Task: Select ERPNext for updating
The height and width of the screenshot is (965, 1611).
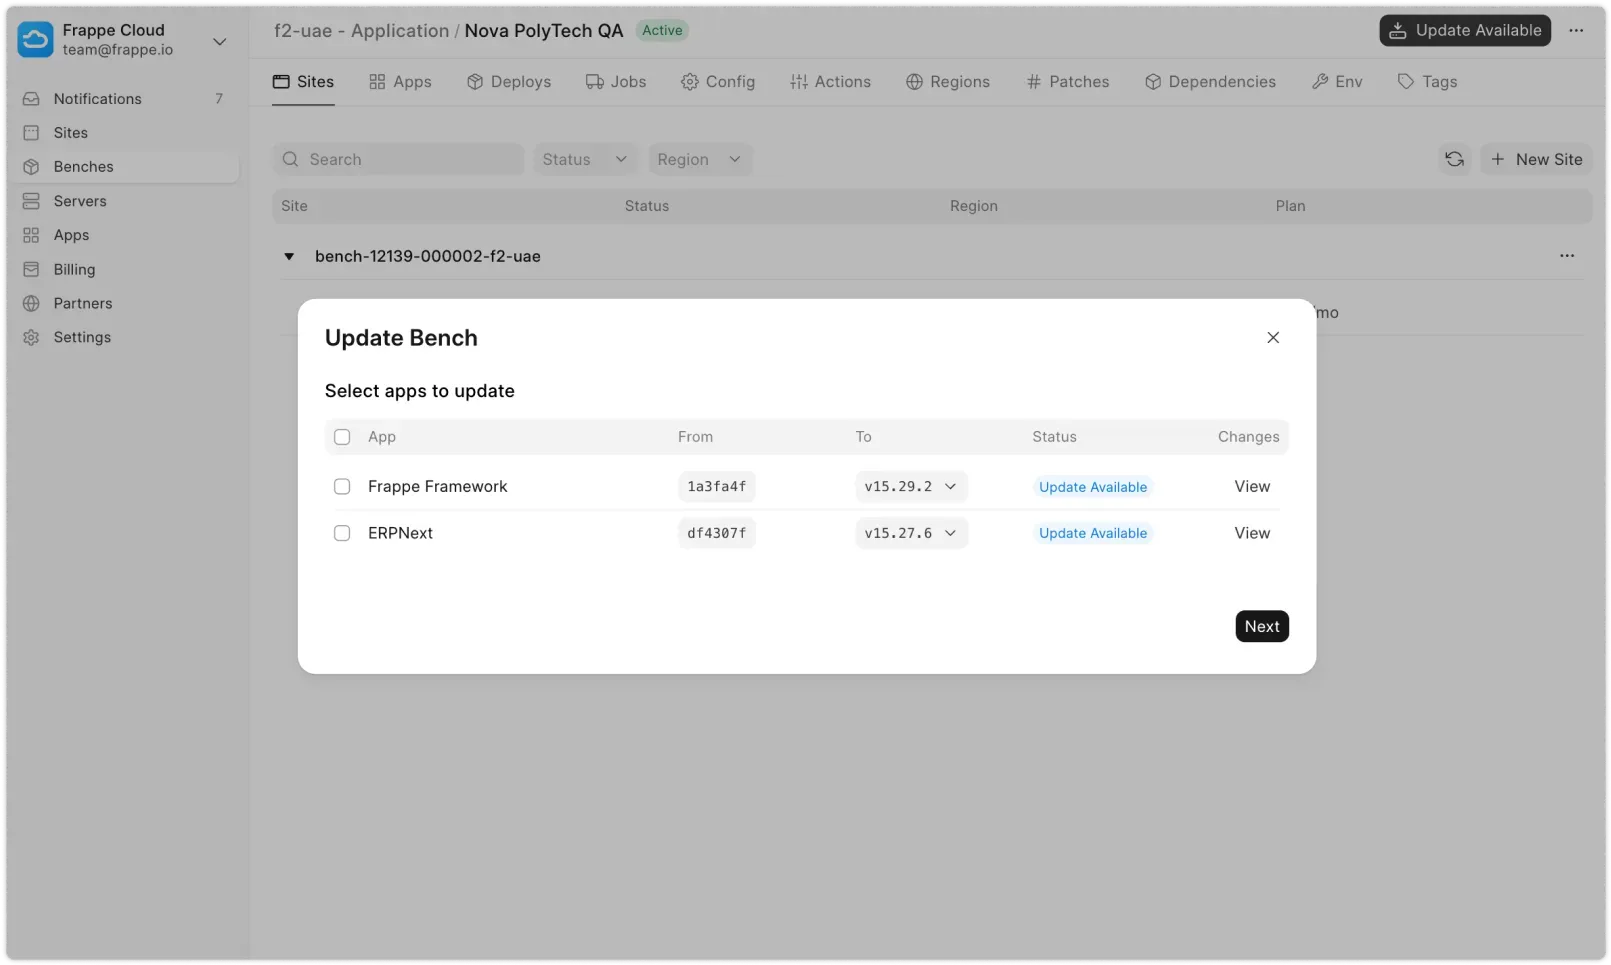Action: [x=342, y=533]
